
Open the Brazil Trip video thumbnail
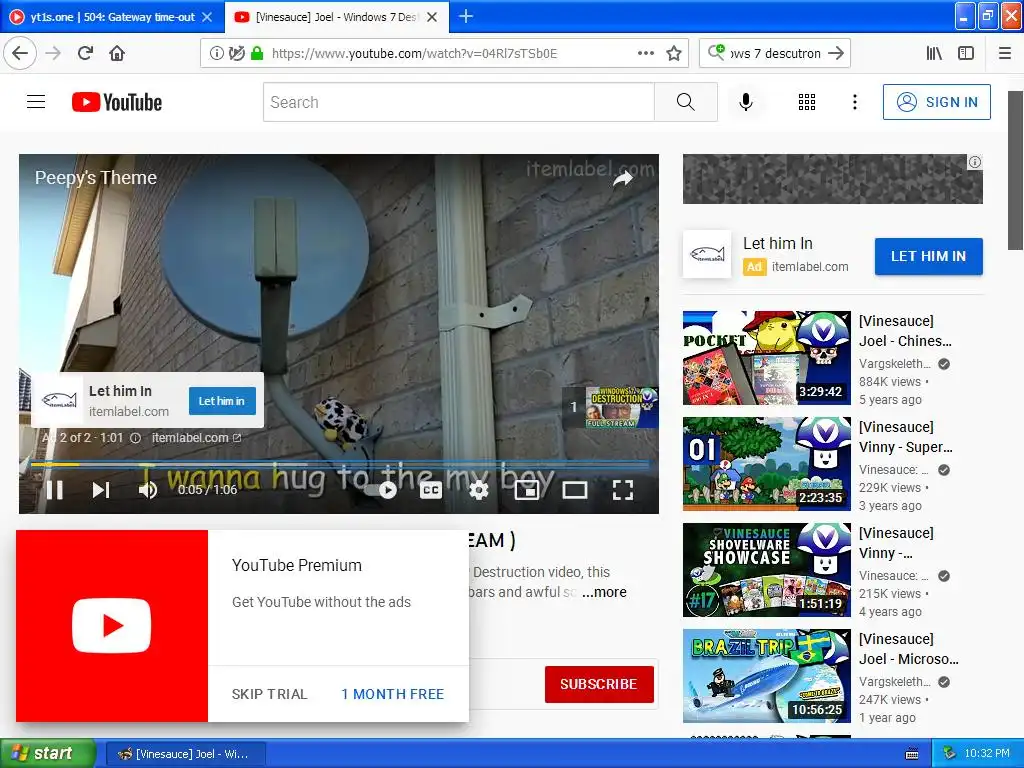[x=767, y=676]
